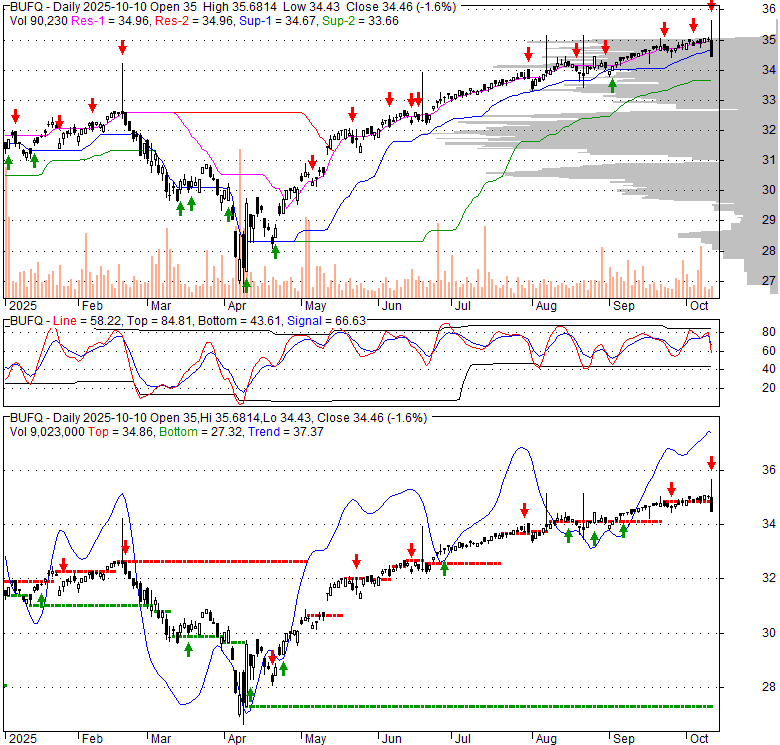Click the green arrow under the April low in the bottom chart

(251, 696)
